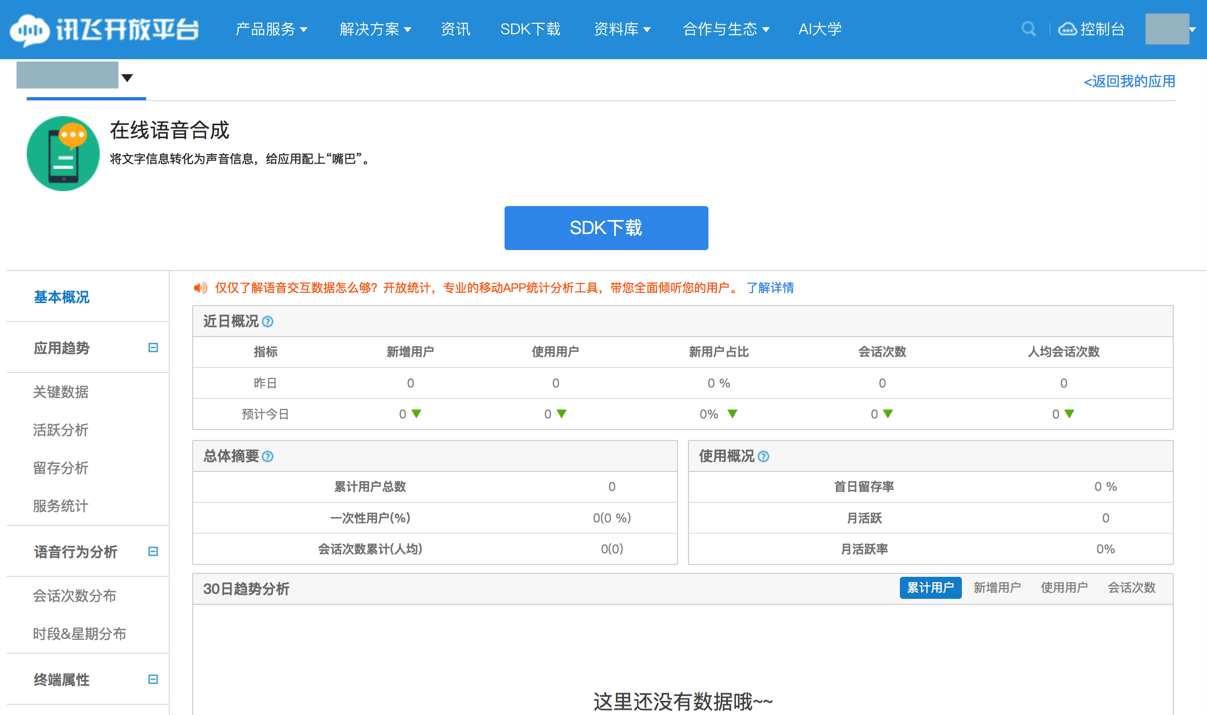This screenshot has width=1207, height=715.
Task: Open AI大学 in top navigation
Action: (x=820, y=29)
